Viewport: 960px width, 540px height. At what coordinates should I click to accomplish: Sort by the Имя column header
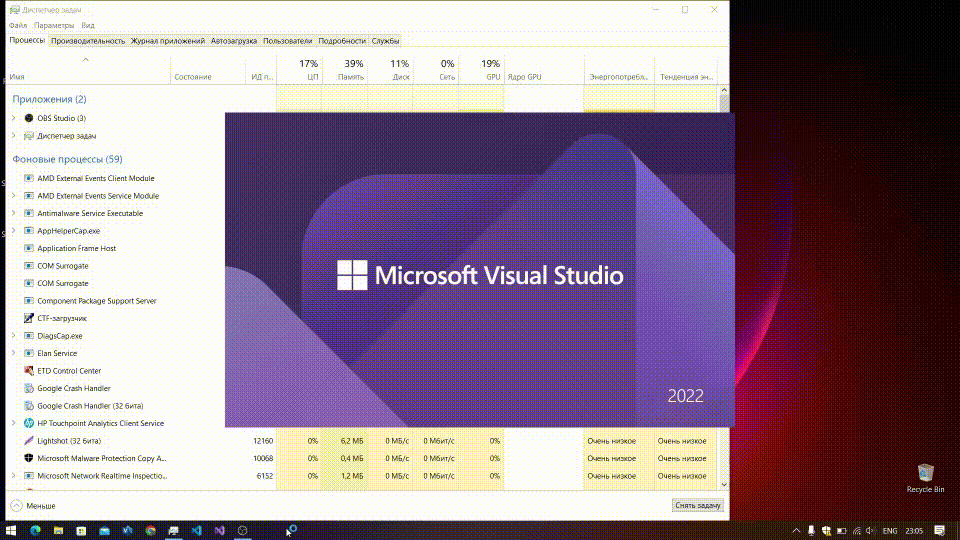[x=88, y=70]
